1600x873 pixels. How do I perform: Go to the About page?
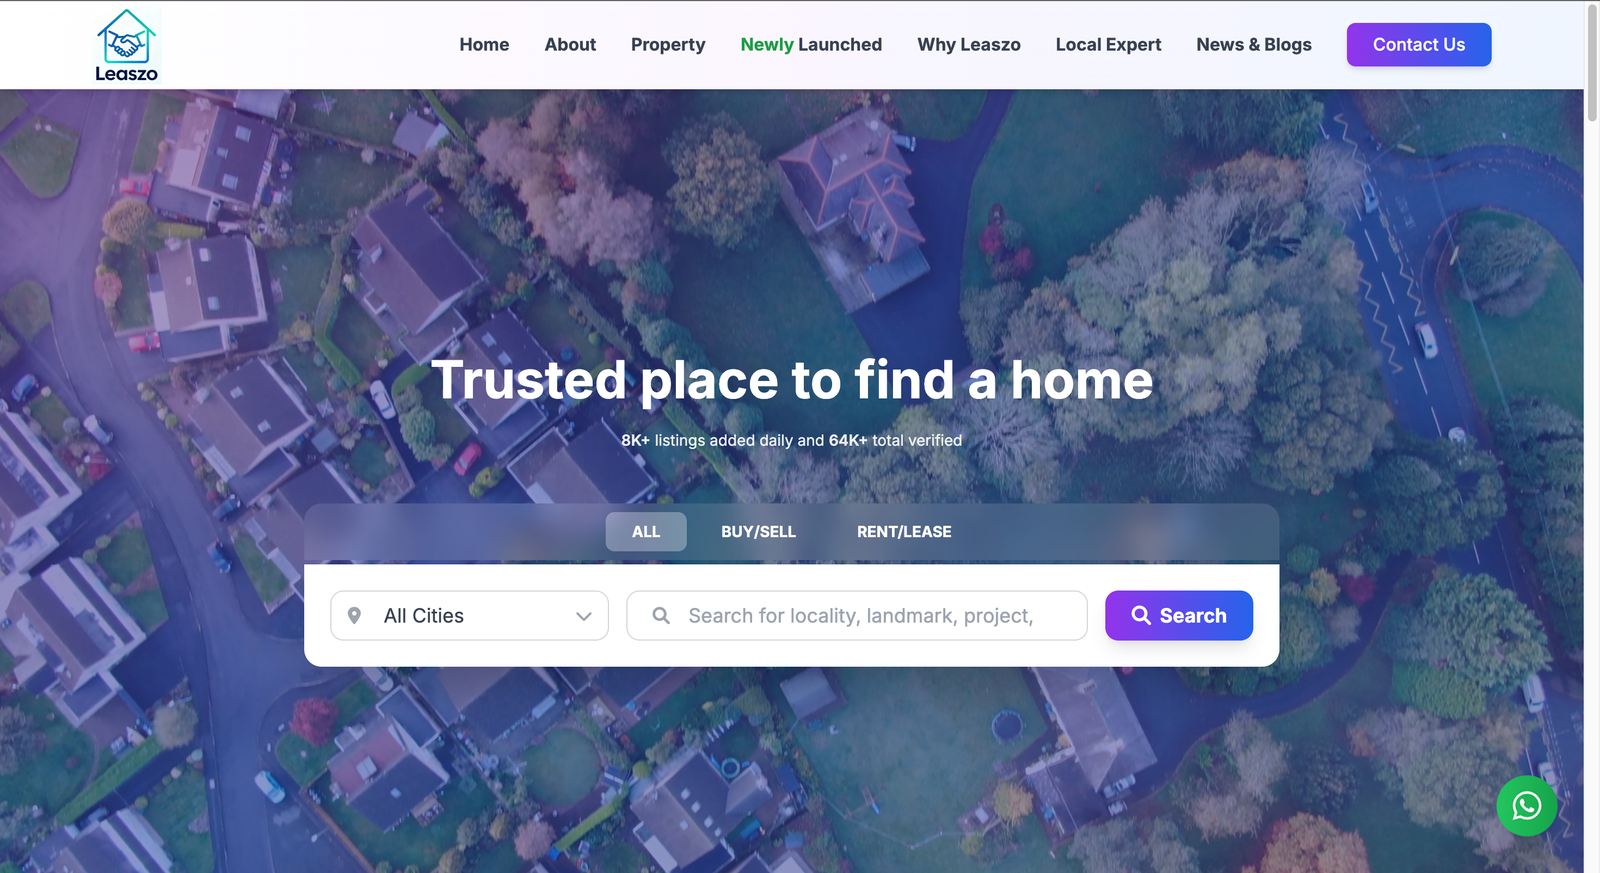coord(570,45)
